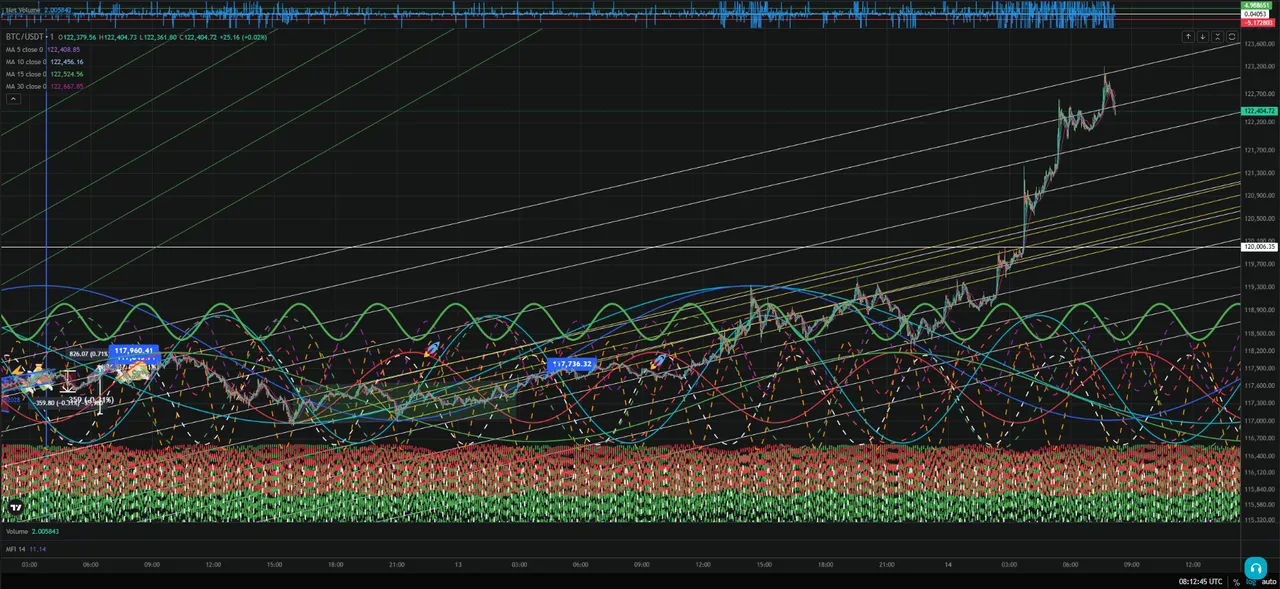1280x589 pixels.
Task: Click the 117,960.41 price label
Action: (134, 351)
